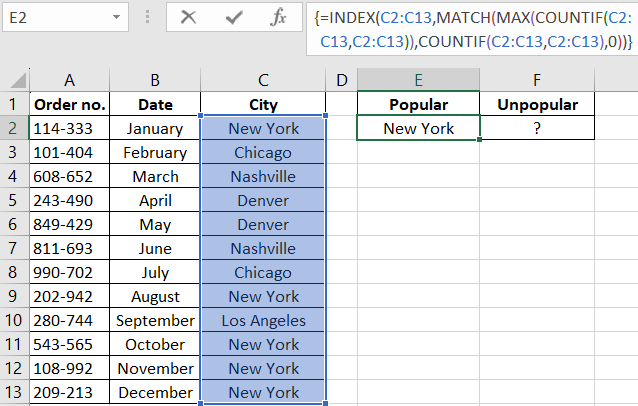The height and width of the screenshot is (406, 638).
Task: Click the Enter checkmark formula icon
Action: click(234, 18)
